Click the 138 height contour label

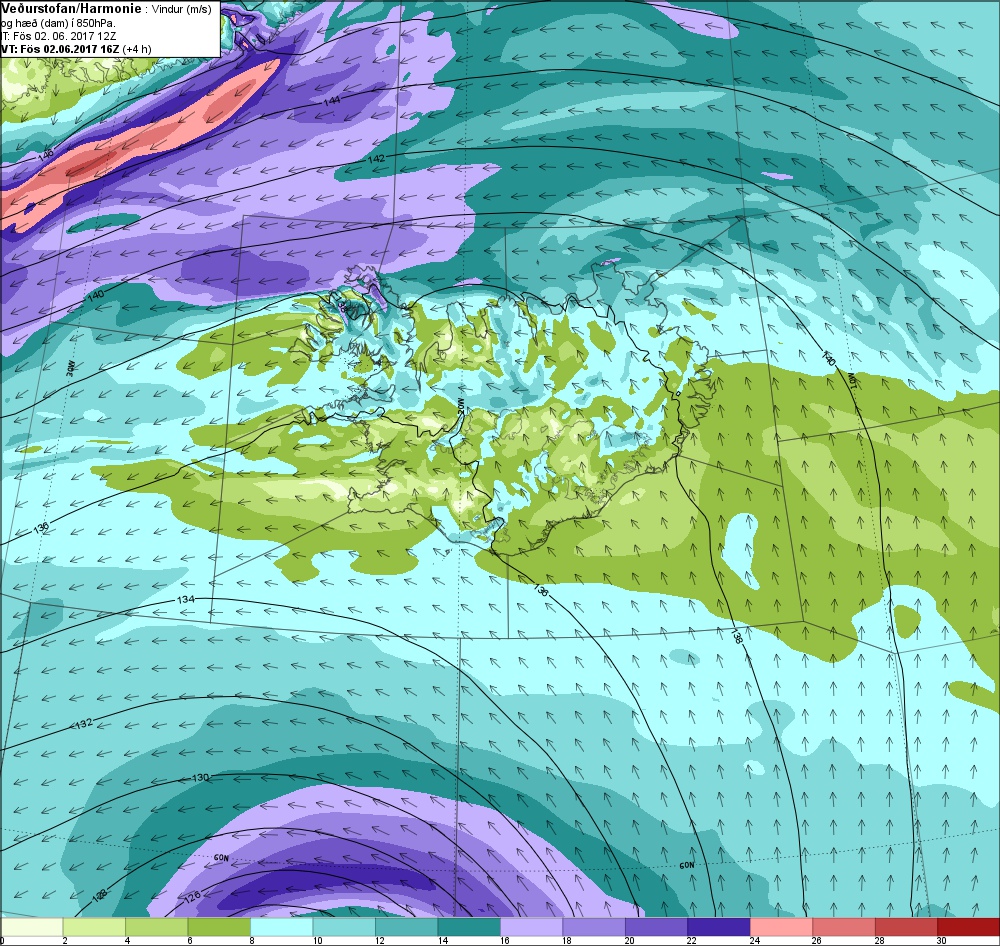(x=737, y=636)
